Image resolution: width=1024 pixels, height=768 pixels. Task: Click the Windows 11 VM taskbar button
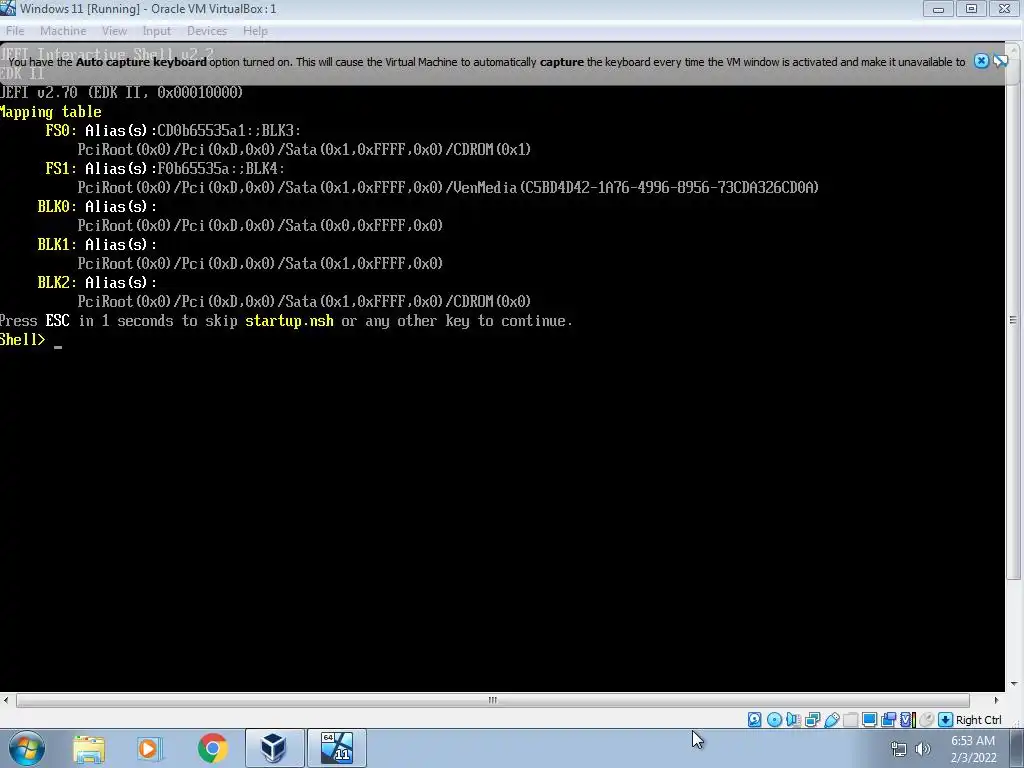337,748
